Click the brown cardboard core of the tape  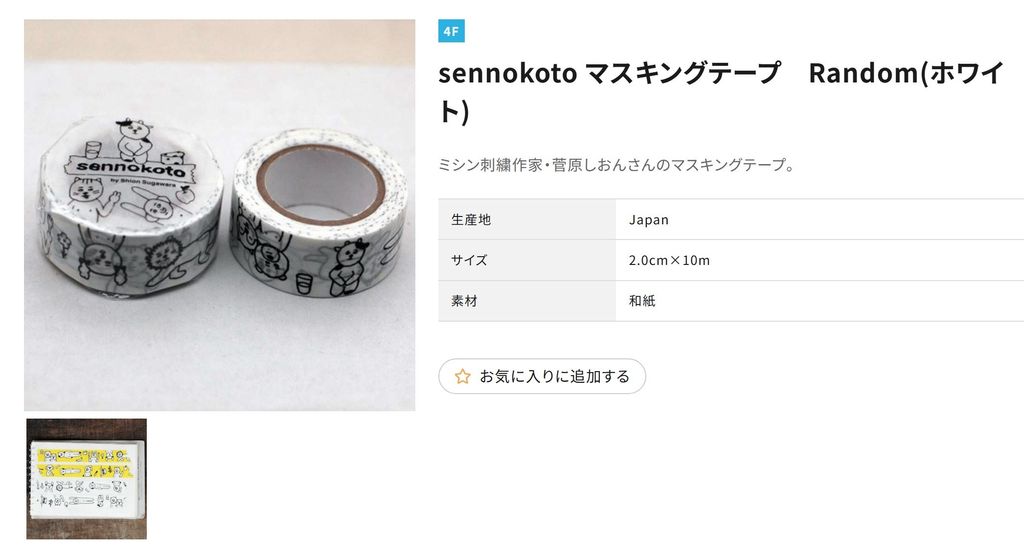click(x=320, y=182)
